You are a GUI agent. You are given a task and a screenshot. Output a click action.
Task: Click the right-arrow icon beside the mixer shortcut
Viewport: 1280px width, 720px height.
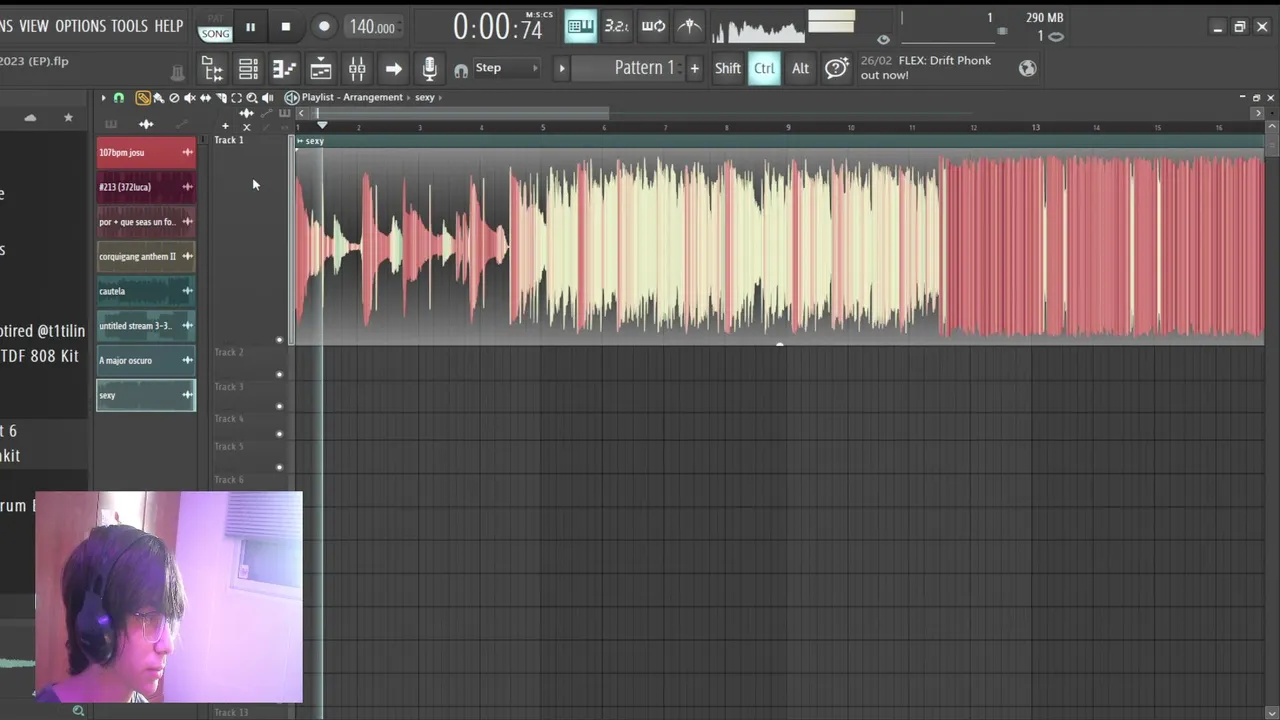tap(393, 69)
